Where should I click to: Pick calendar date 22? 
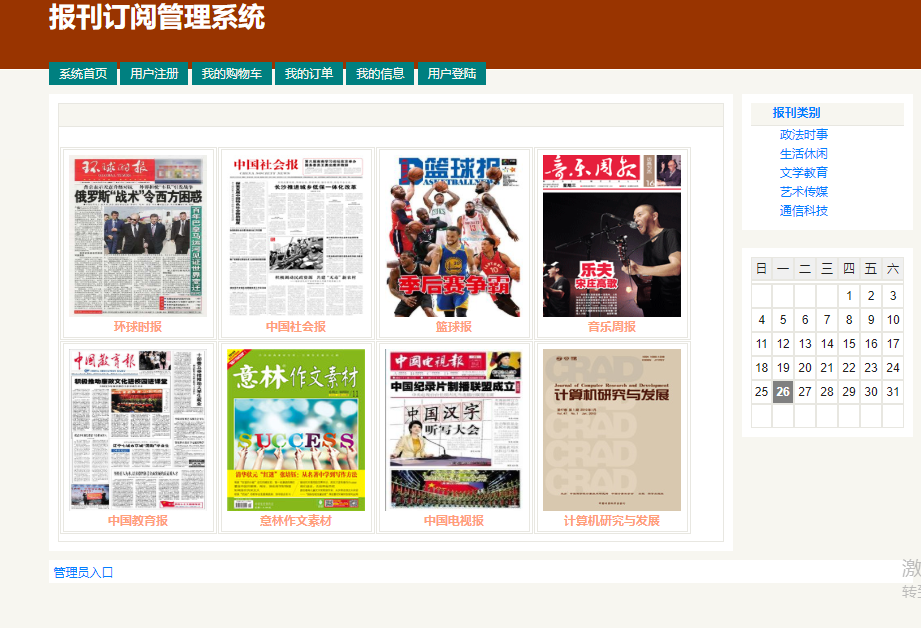click(x=849, y=368)
